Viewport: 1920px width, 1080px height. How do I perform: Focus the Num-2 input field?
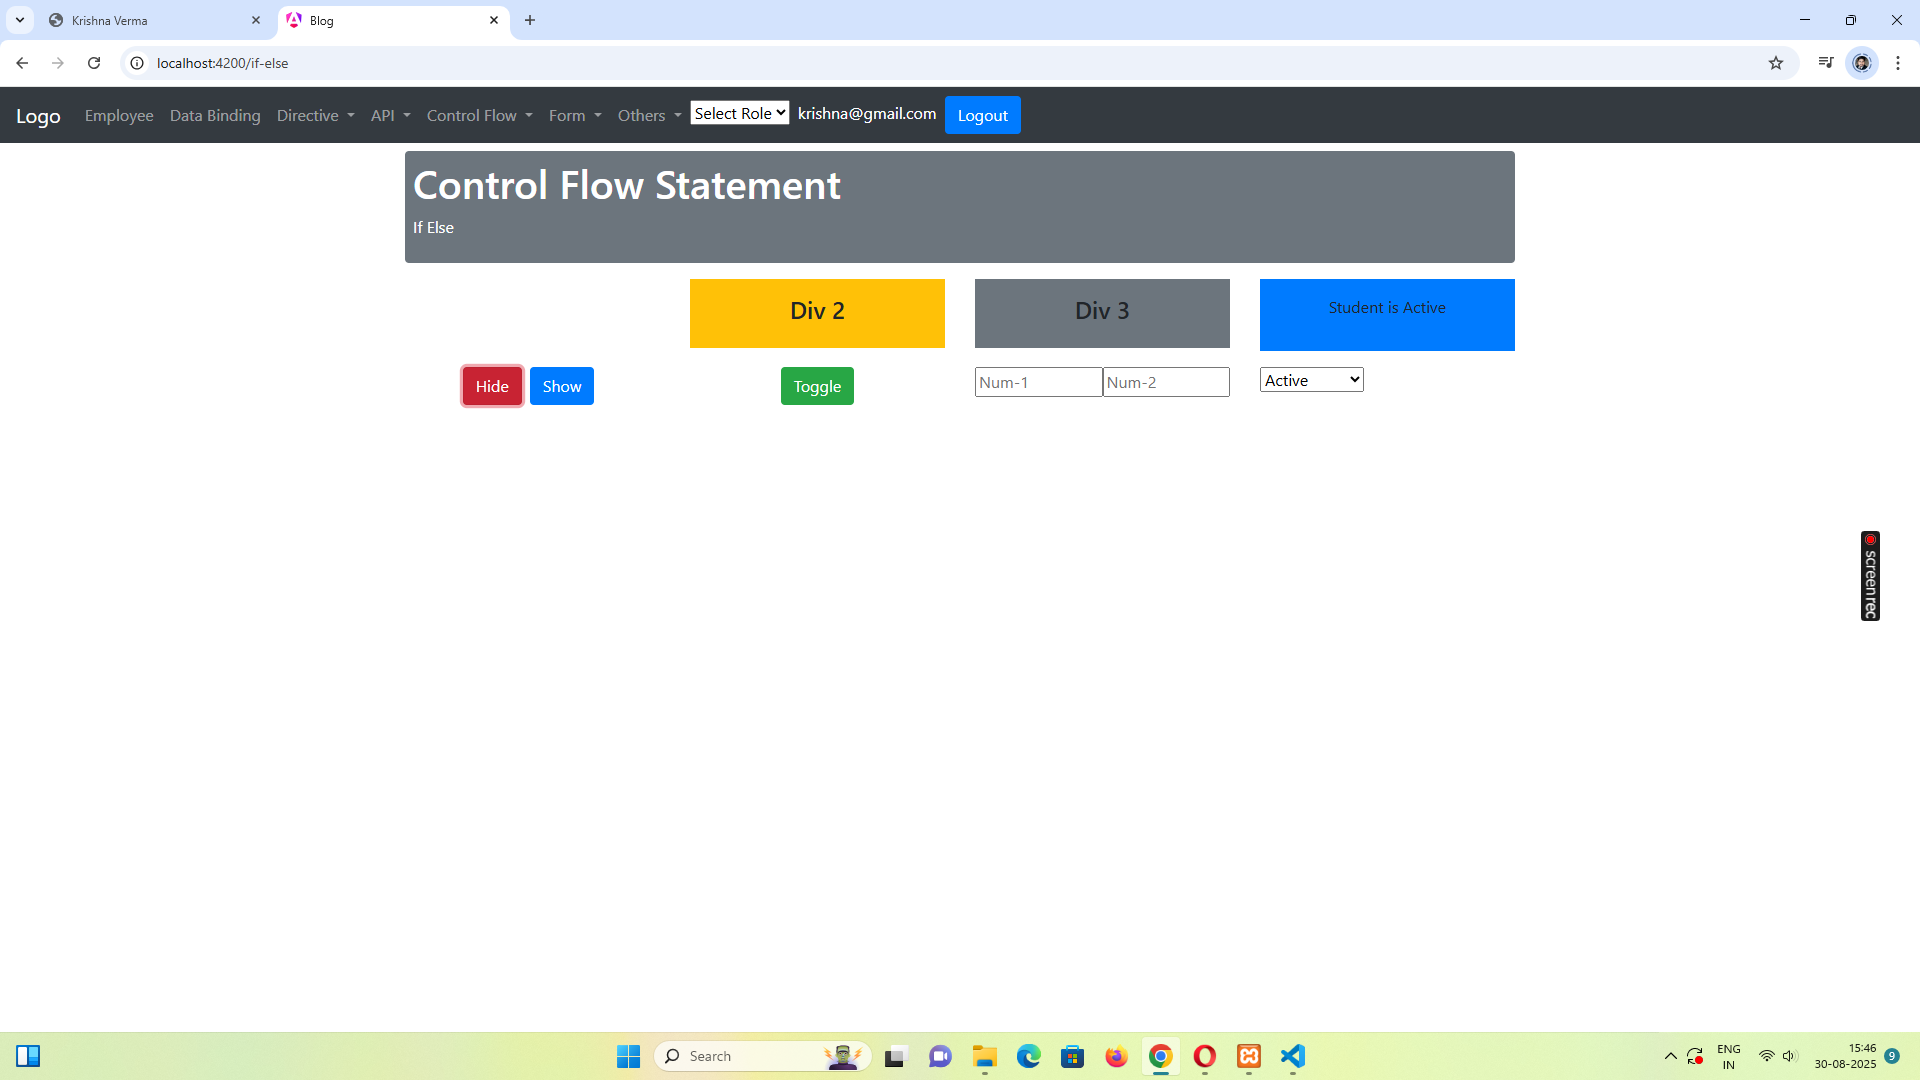coord(1166,382)
